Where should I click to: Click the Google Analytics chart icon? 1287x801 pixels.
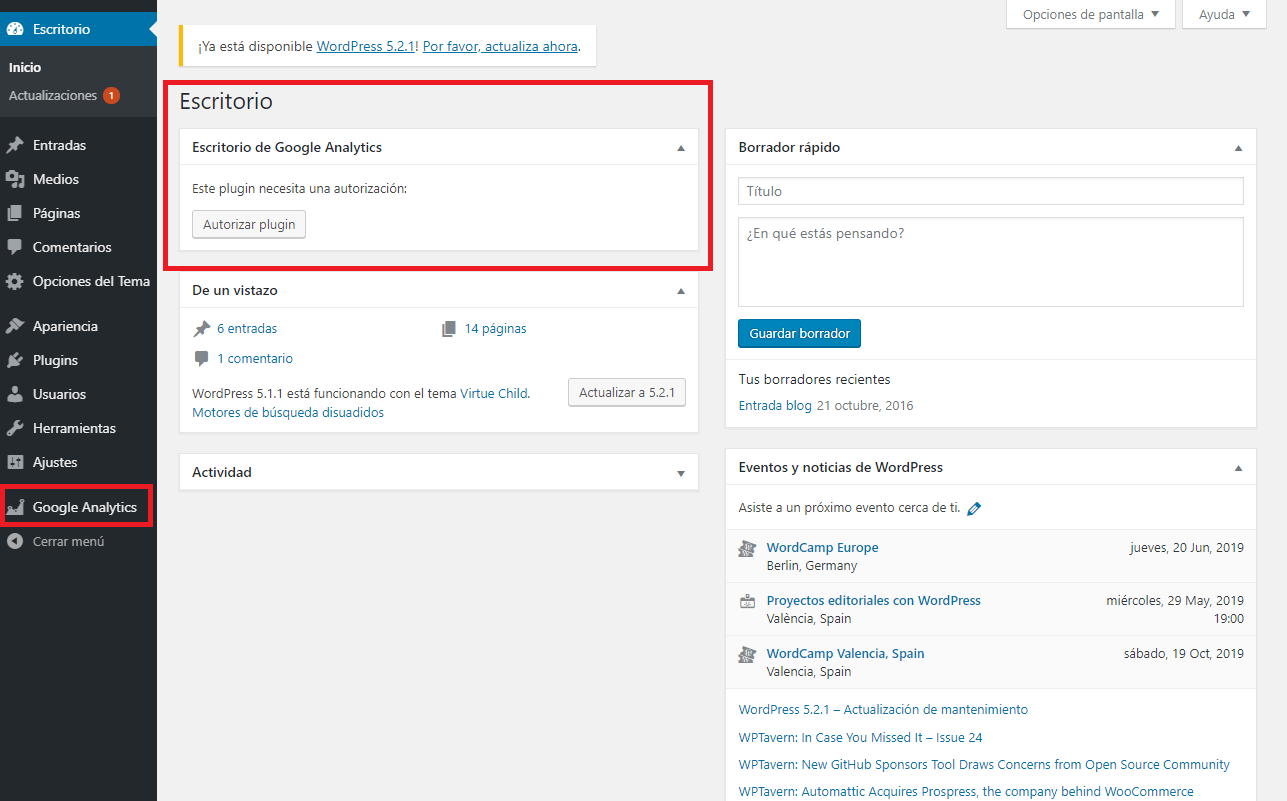coord(15,508)
